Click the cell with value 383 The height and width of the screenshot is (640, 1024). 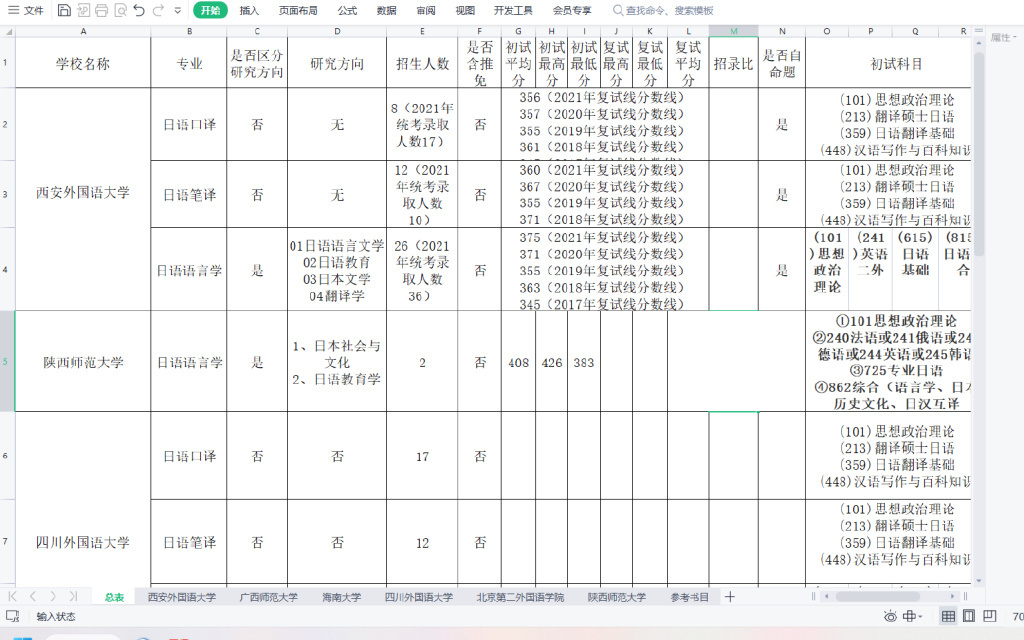(584, 362)
